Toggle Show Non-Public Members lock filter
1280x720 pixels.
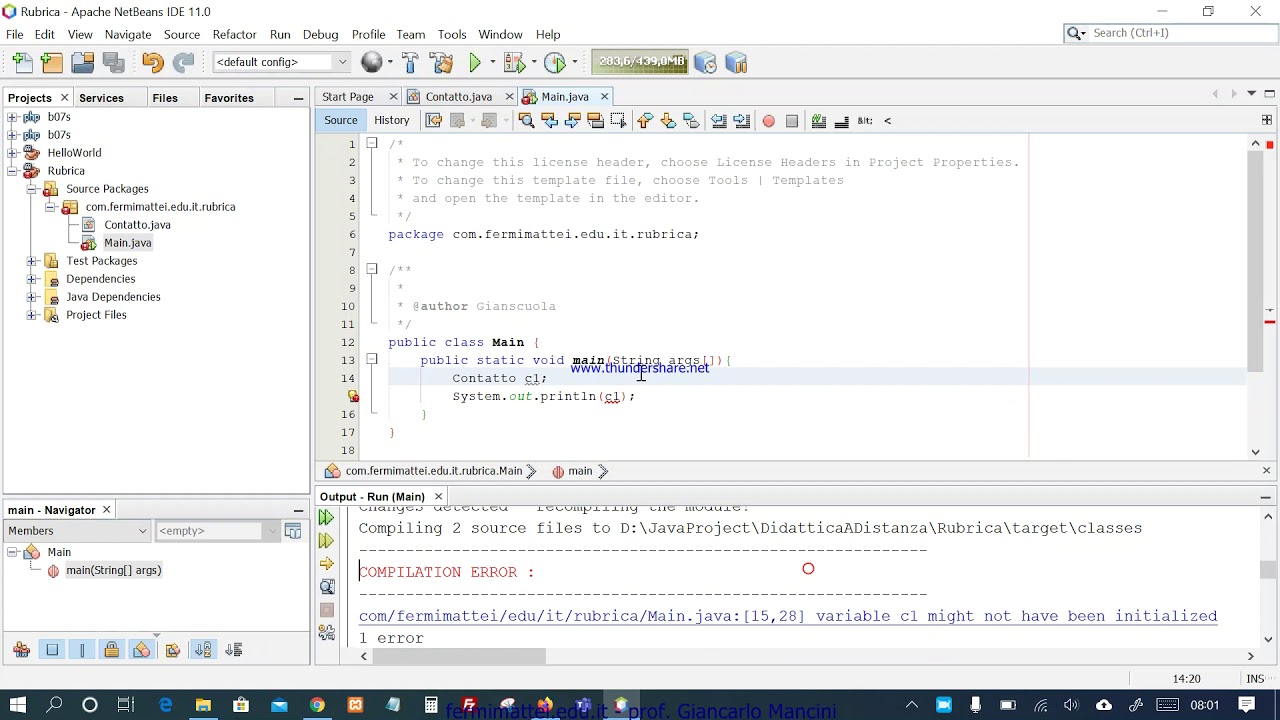[111, 650]
